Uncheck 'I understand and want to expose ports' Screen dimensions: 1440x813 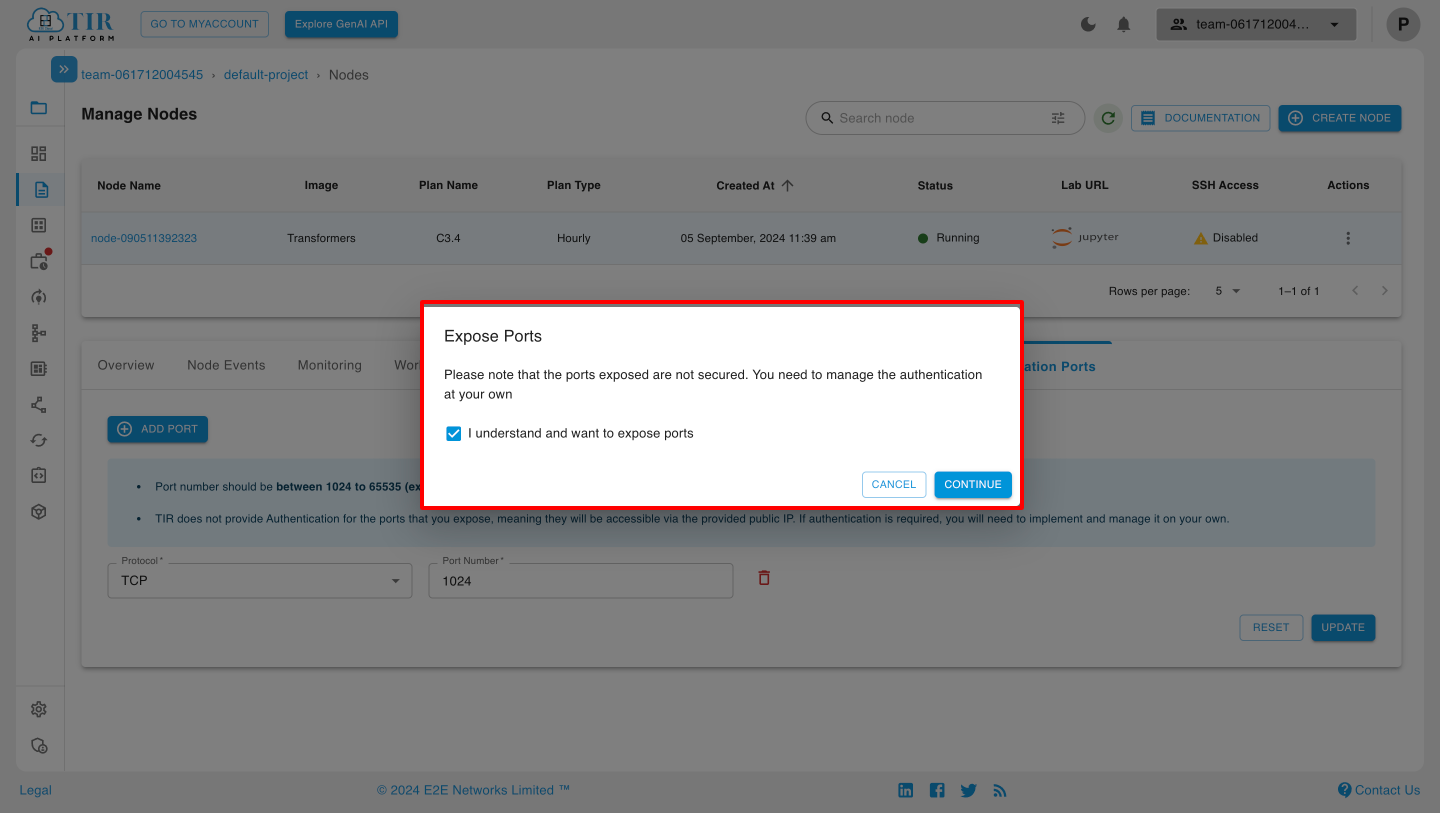(x=453, y=434)
